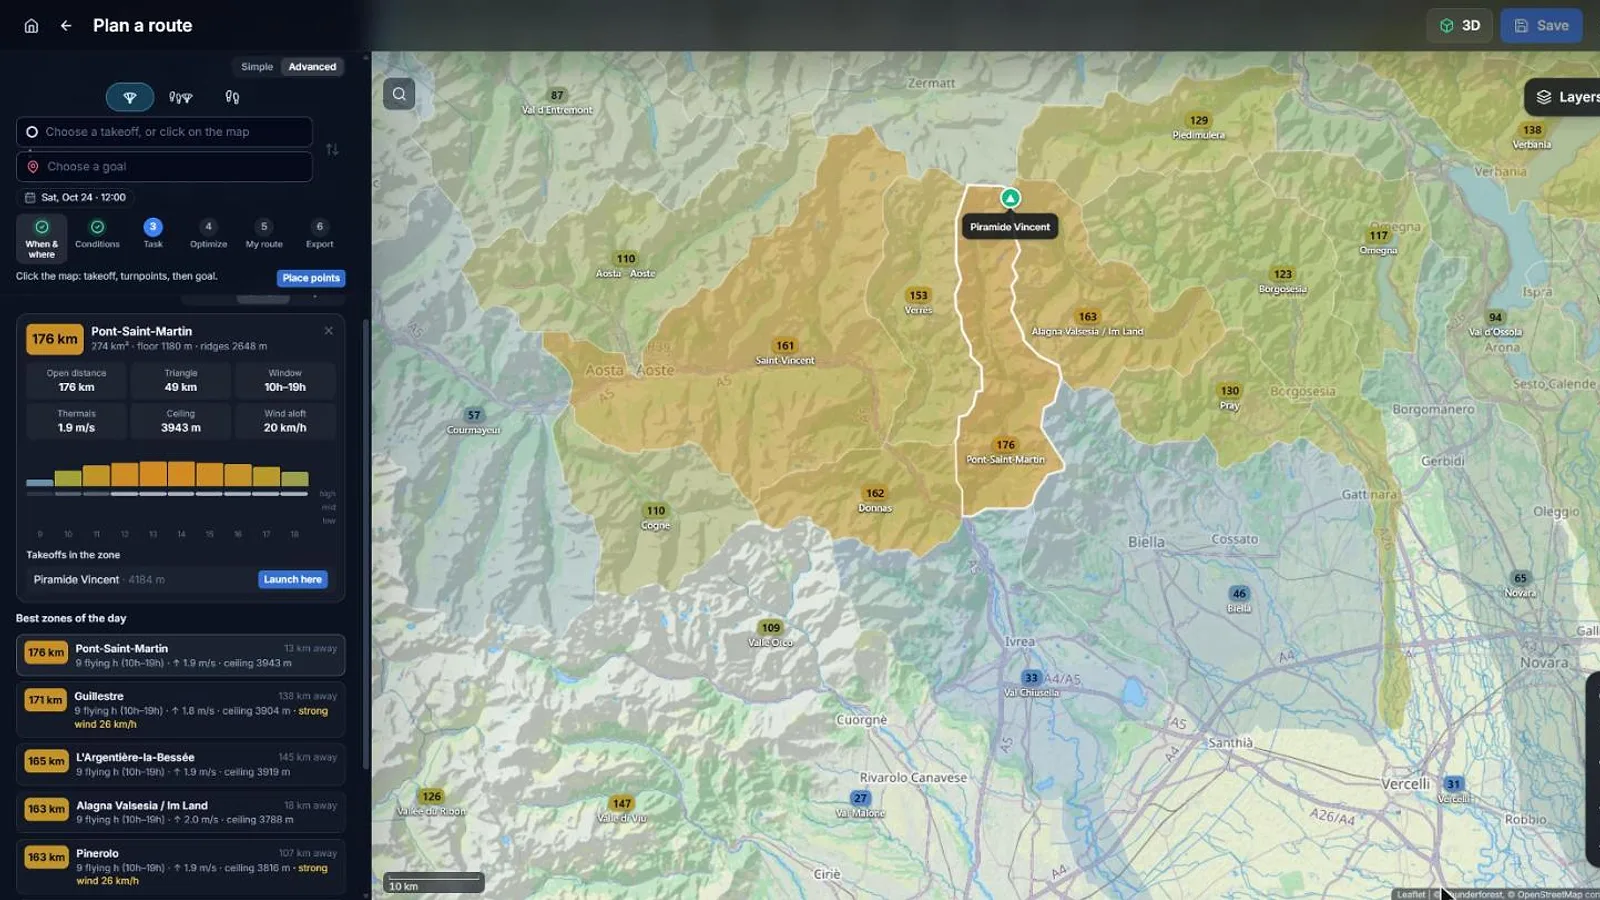Click the Wind aloft 20 km/h stat
Screen dimensions: 1600x900
coord(285,421)
